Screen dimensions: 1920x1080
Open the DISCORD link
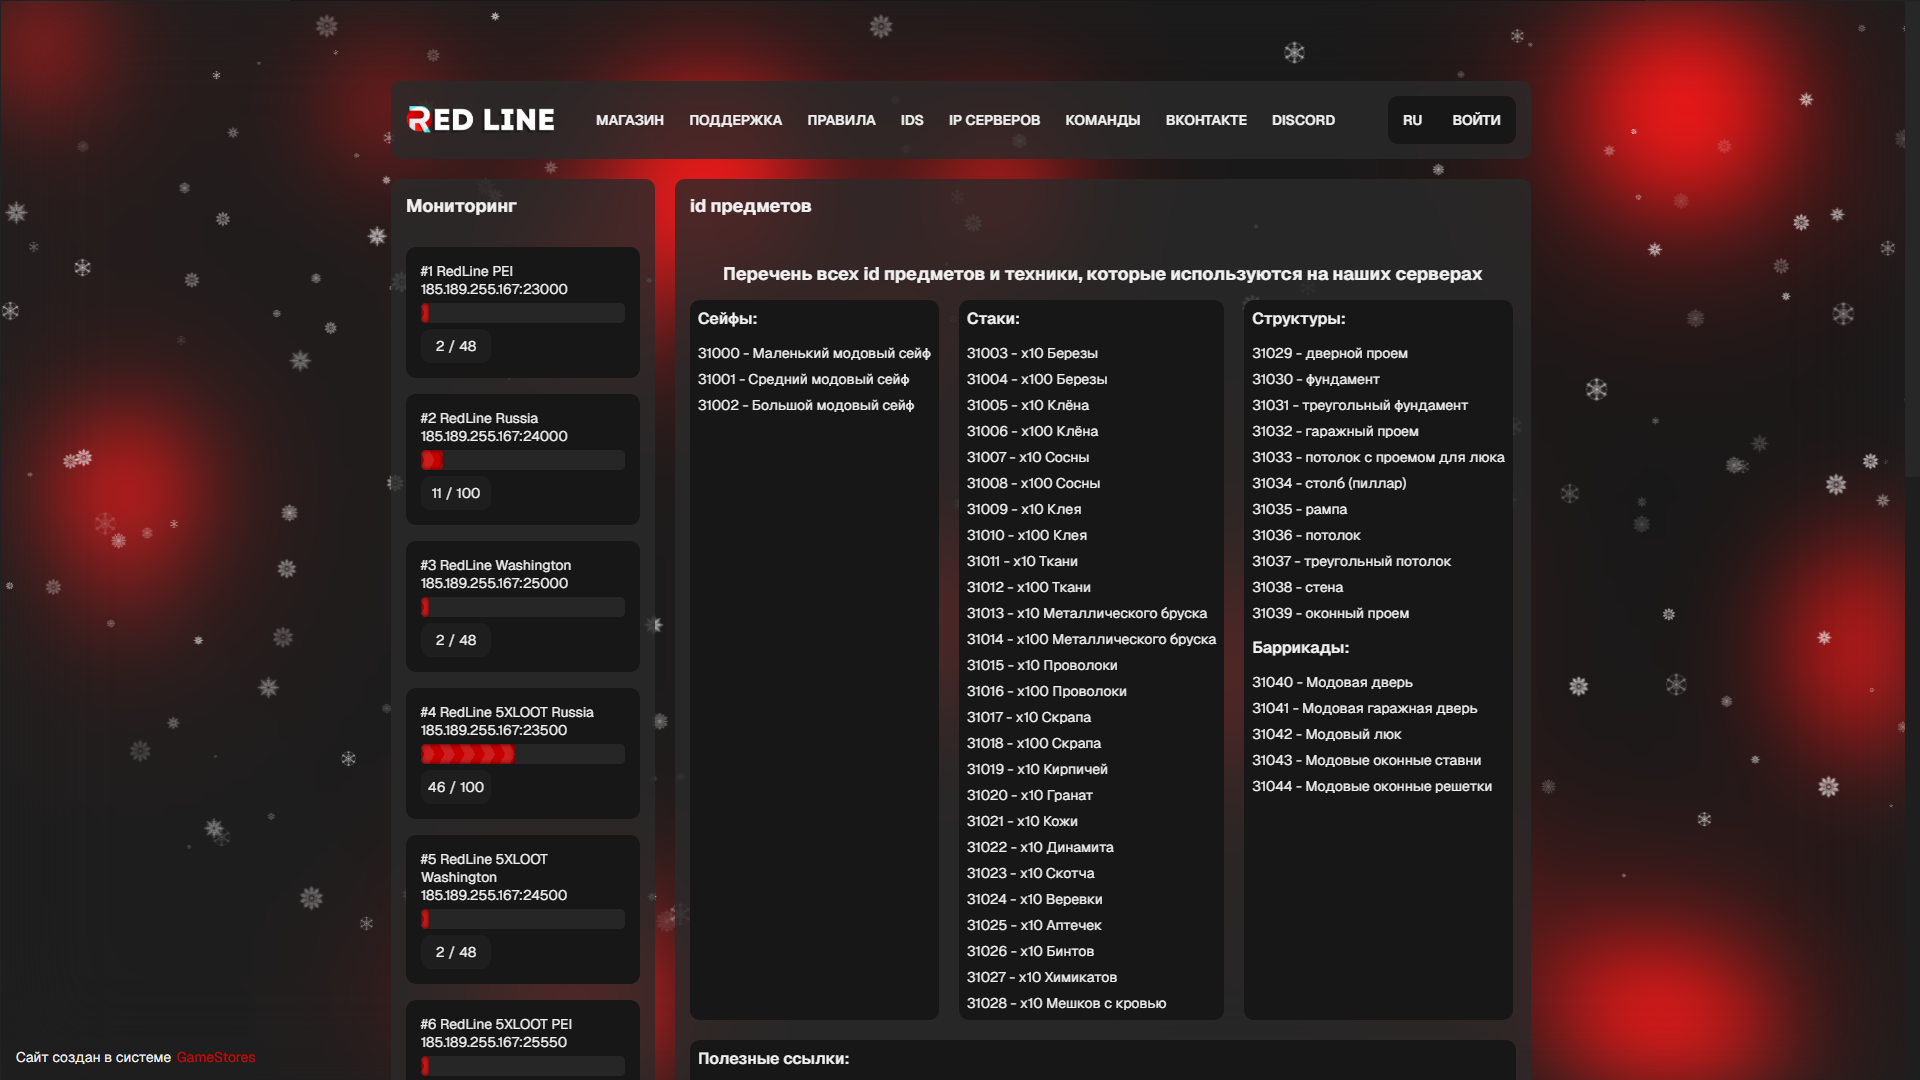[x=1302, y=120]
